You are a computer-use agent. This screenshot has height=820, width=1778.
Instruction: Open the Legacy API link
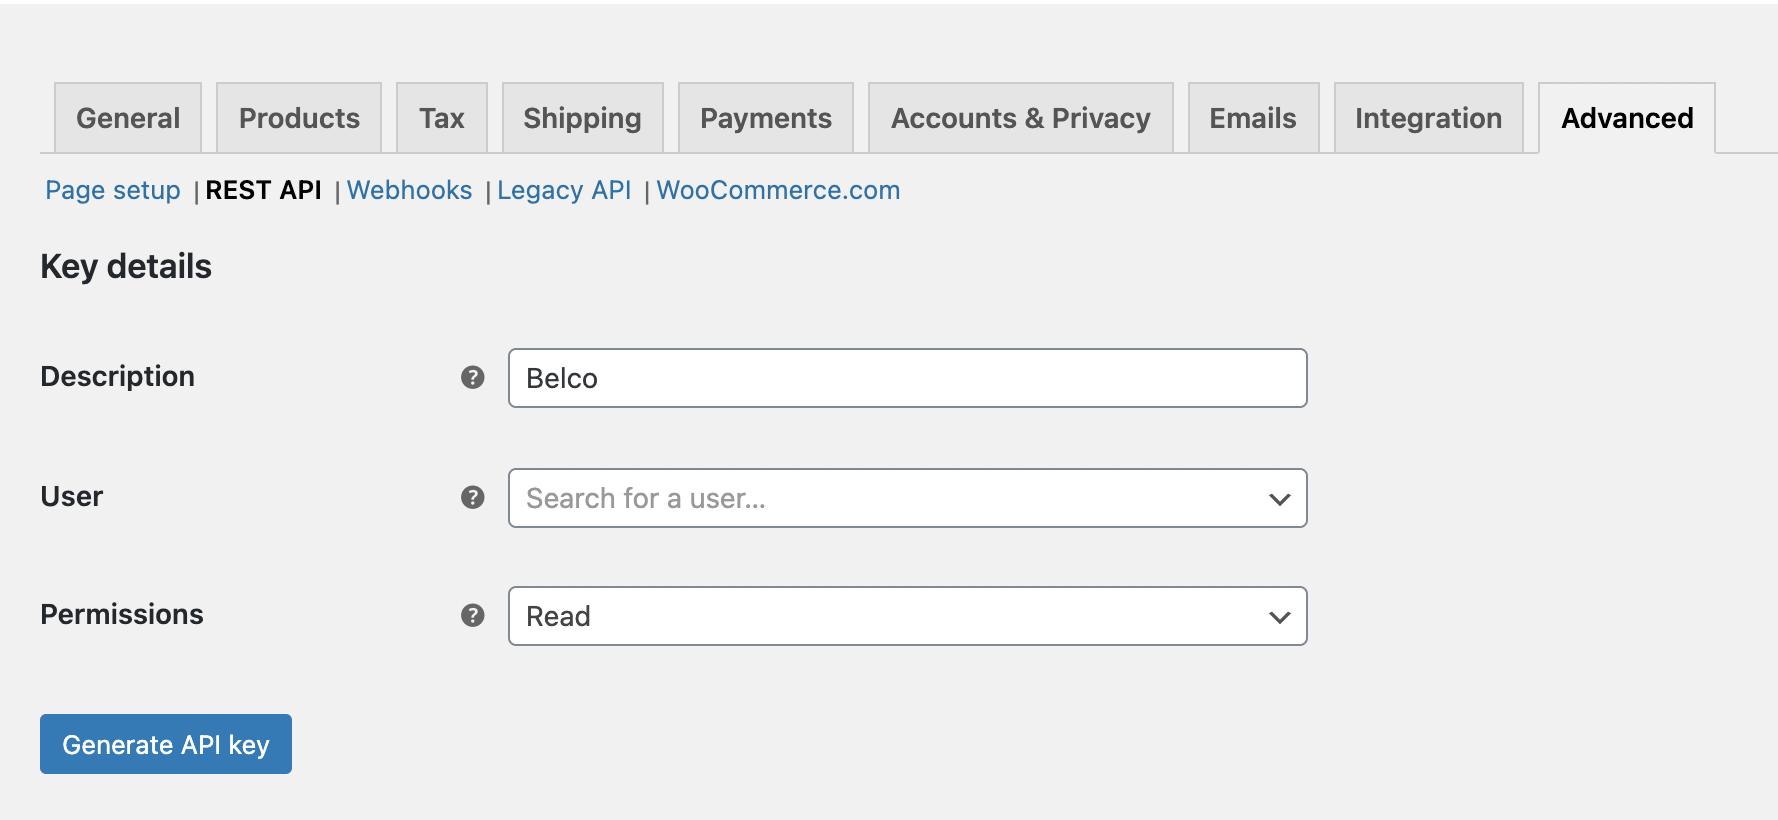564,190
